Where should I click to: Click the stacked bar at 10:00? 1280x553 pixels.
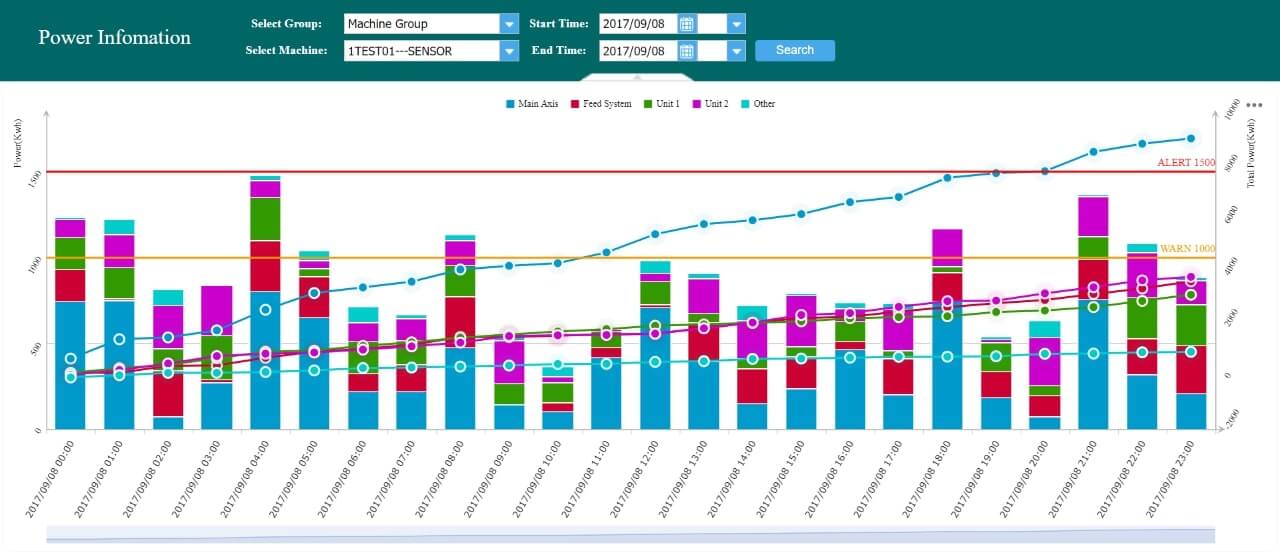558,398
